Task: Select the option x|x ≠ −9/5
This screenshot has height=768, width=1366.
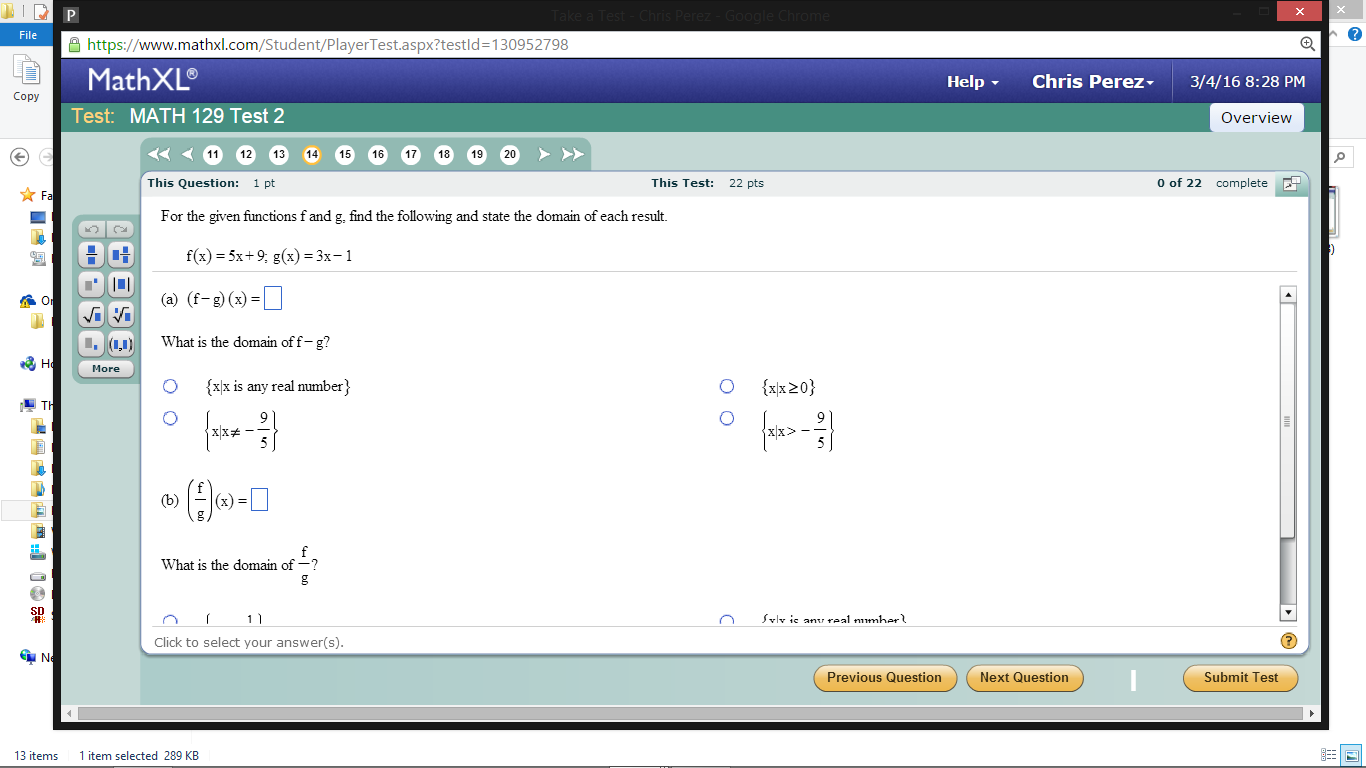Action: click(170, 418)
